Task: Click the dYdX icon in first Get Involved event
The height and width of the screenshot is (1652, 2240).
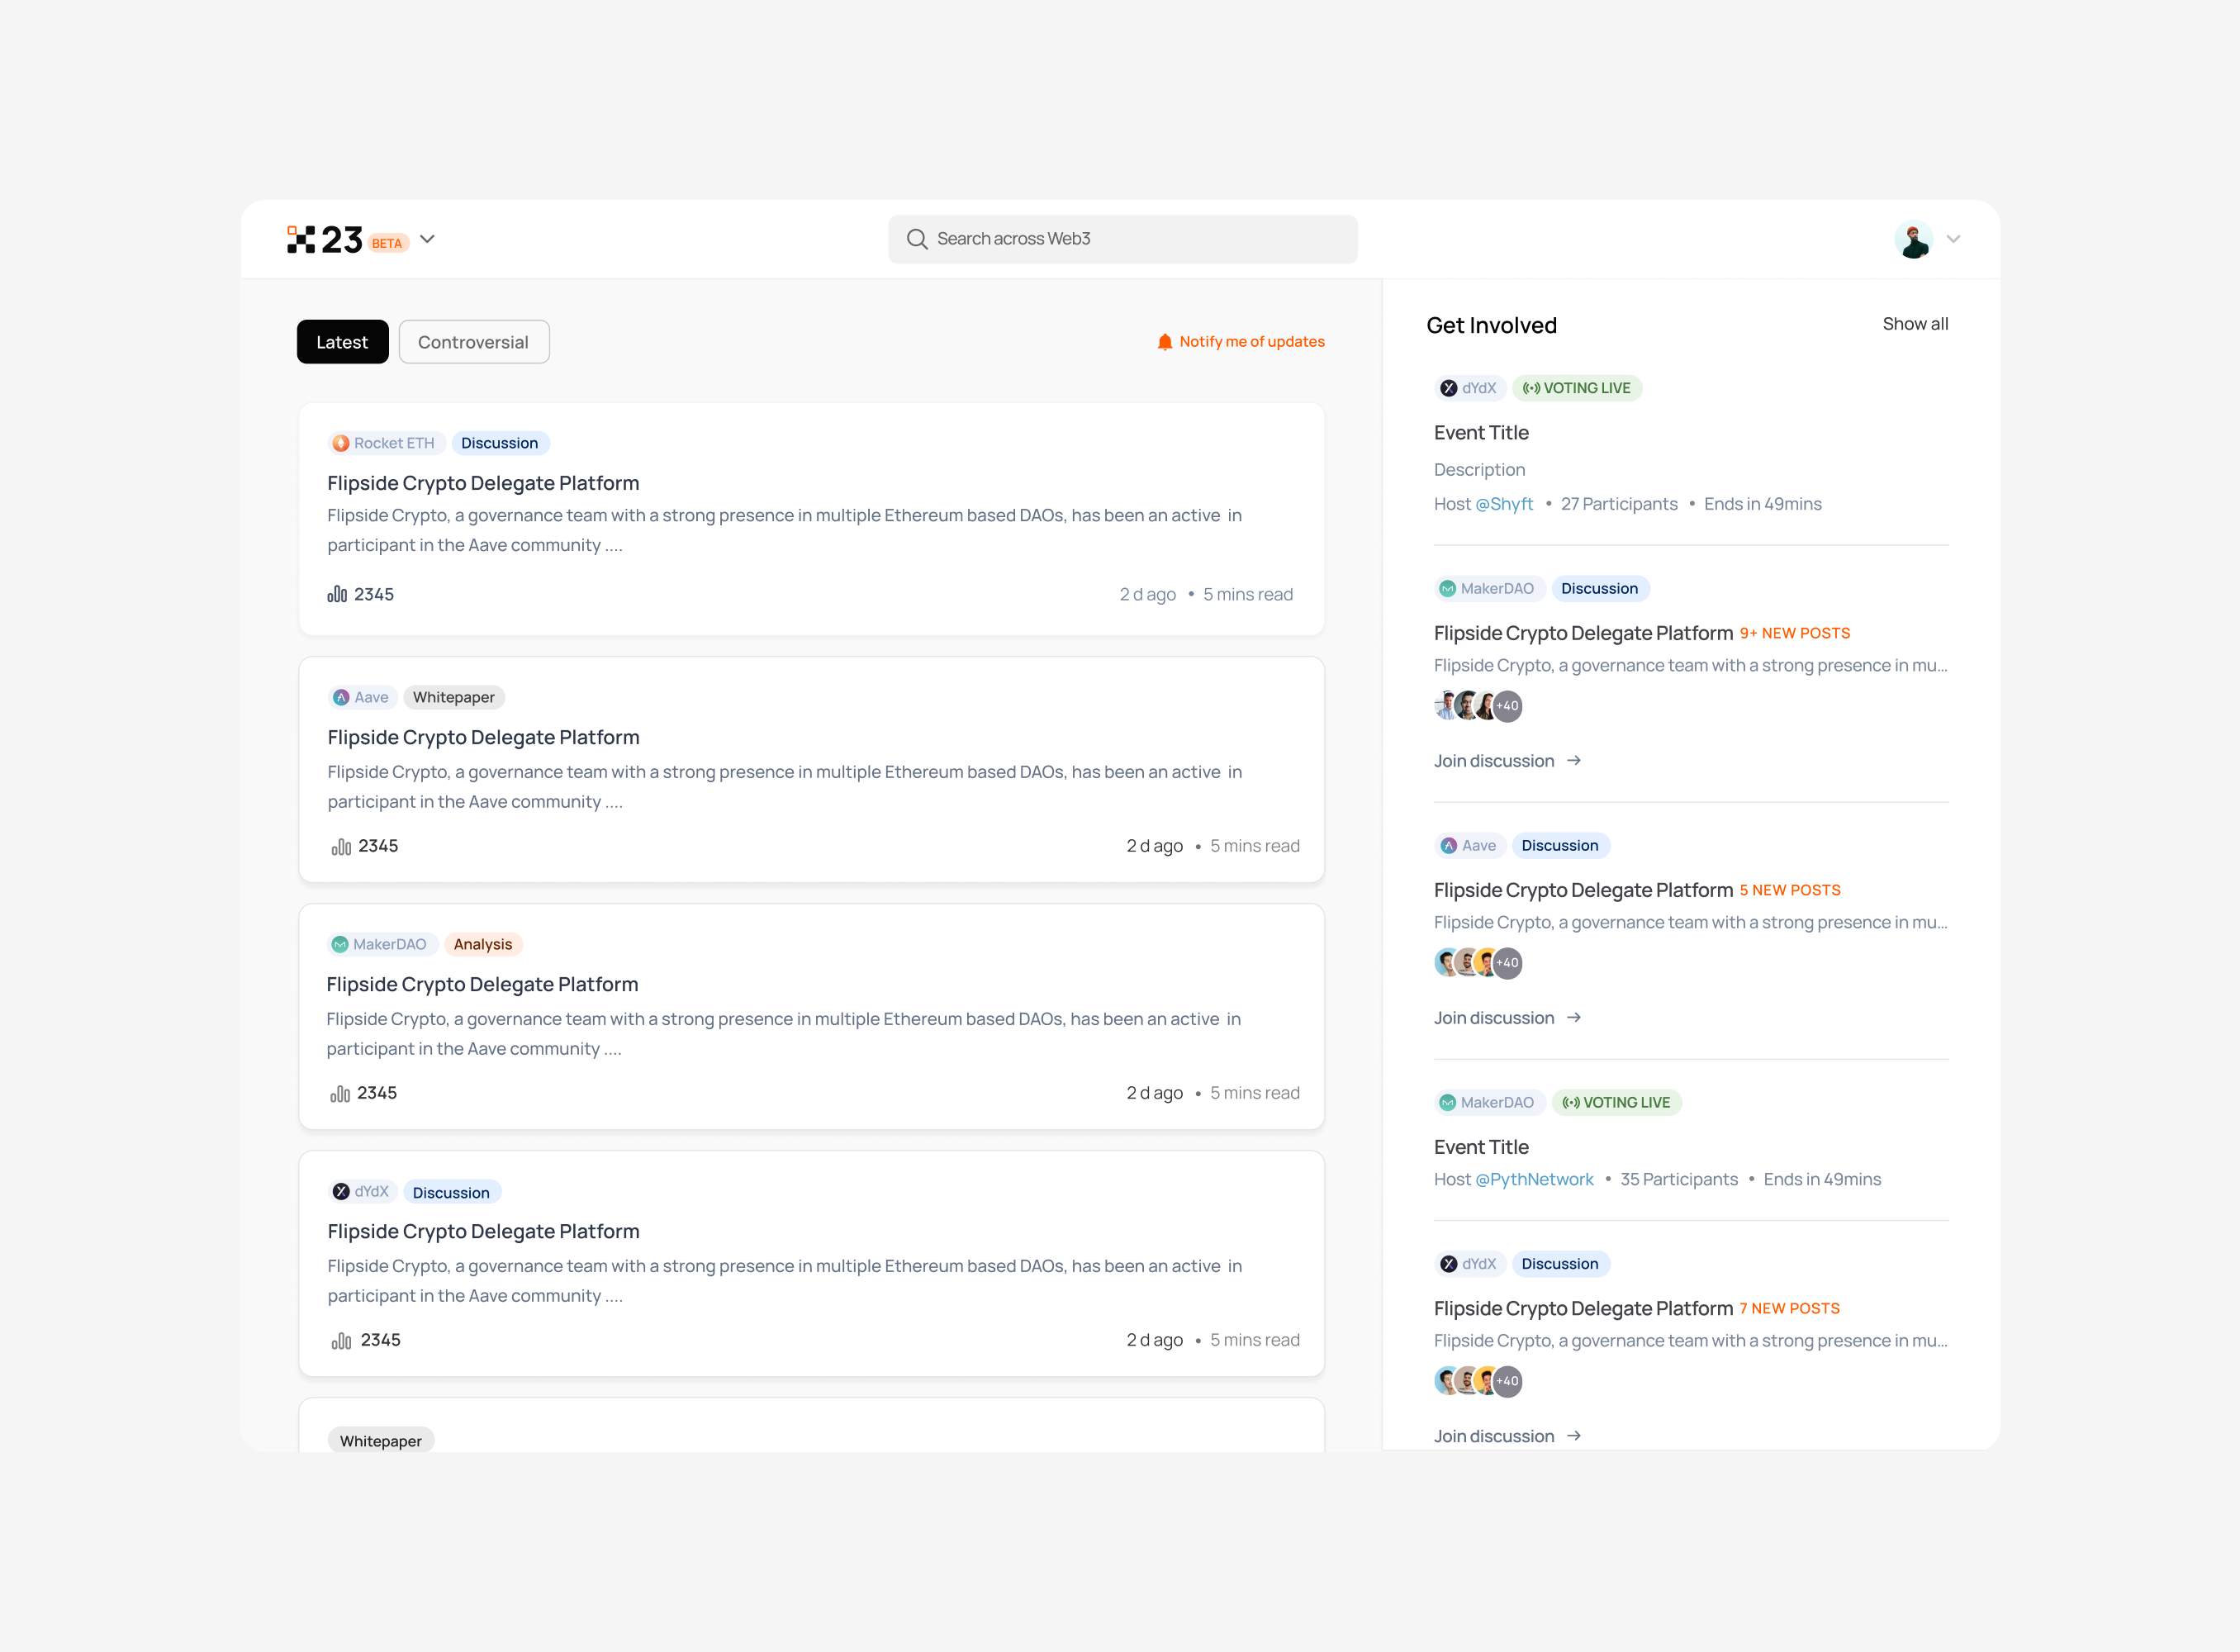Action: coord(1448,388)
